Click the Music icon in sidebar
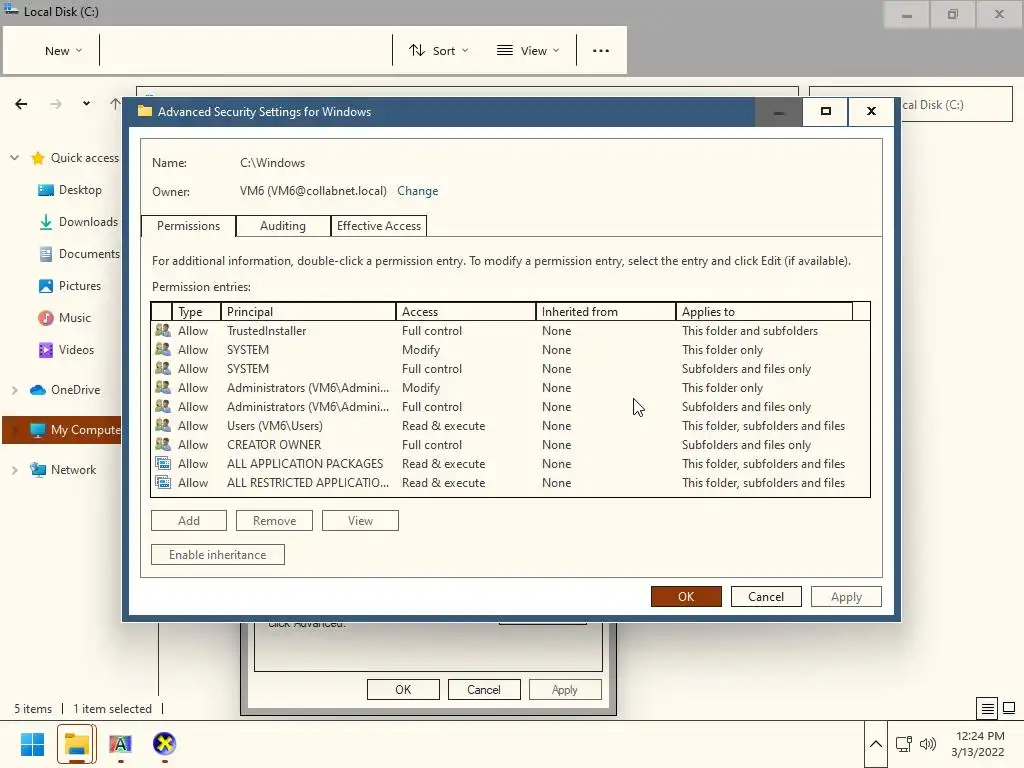The height and width of the screenshot is (768, 1024). pos(46,318)
